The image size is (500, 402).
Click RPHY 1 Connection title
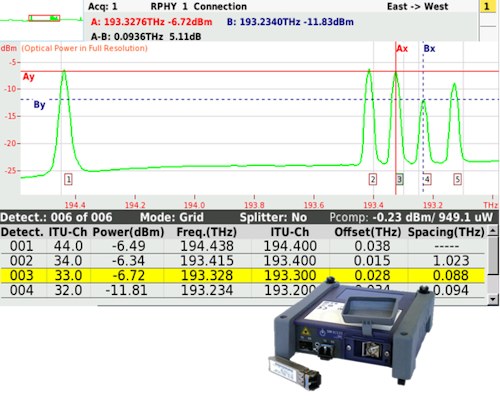click(x=199, y=6)
